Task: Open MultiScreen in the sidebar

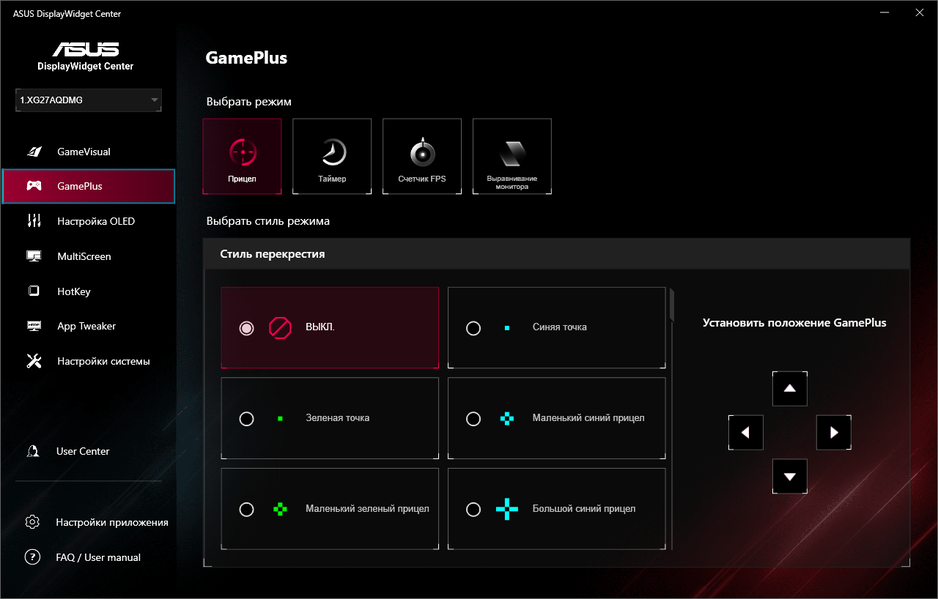Action: click(89, 256)
